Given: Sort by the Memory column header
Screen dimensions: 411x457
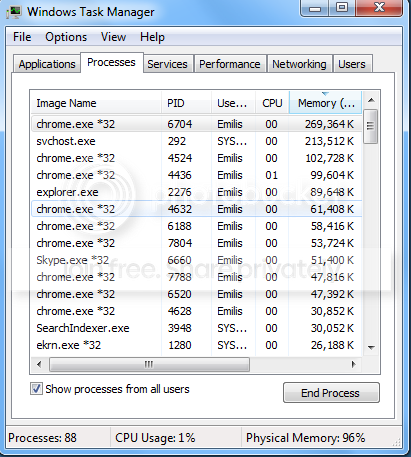Looking at the screenshot, I should click(325, 103).
